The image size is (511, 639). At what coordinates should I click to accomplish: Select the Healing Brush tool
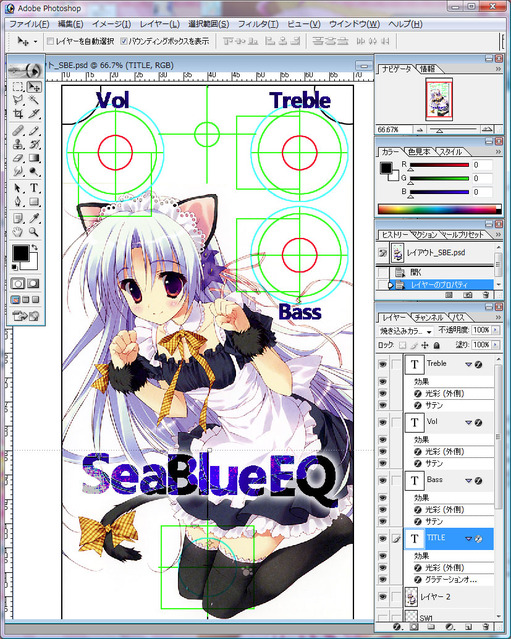(x=18, y=130)
